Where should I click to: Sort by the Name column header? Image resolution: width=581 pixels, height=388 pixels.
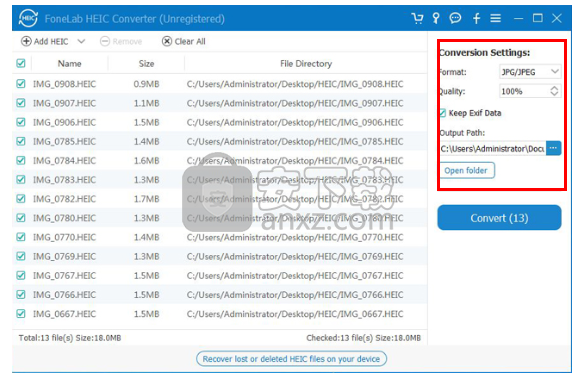pos(70,64)
